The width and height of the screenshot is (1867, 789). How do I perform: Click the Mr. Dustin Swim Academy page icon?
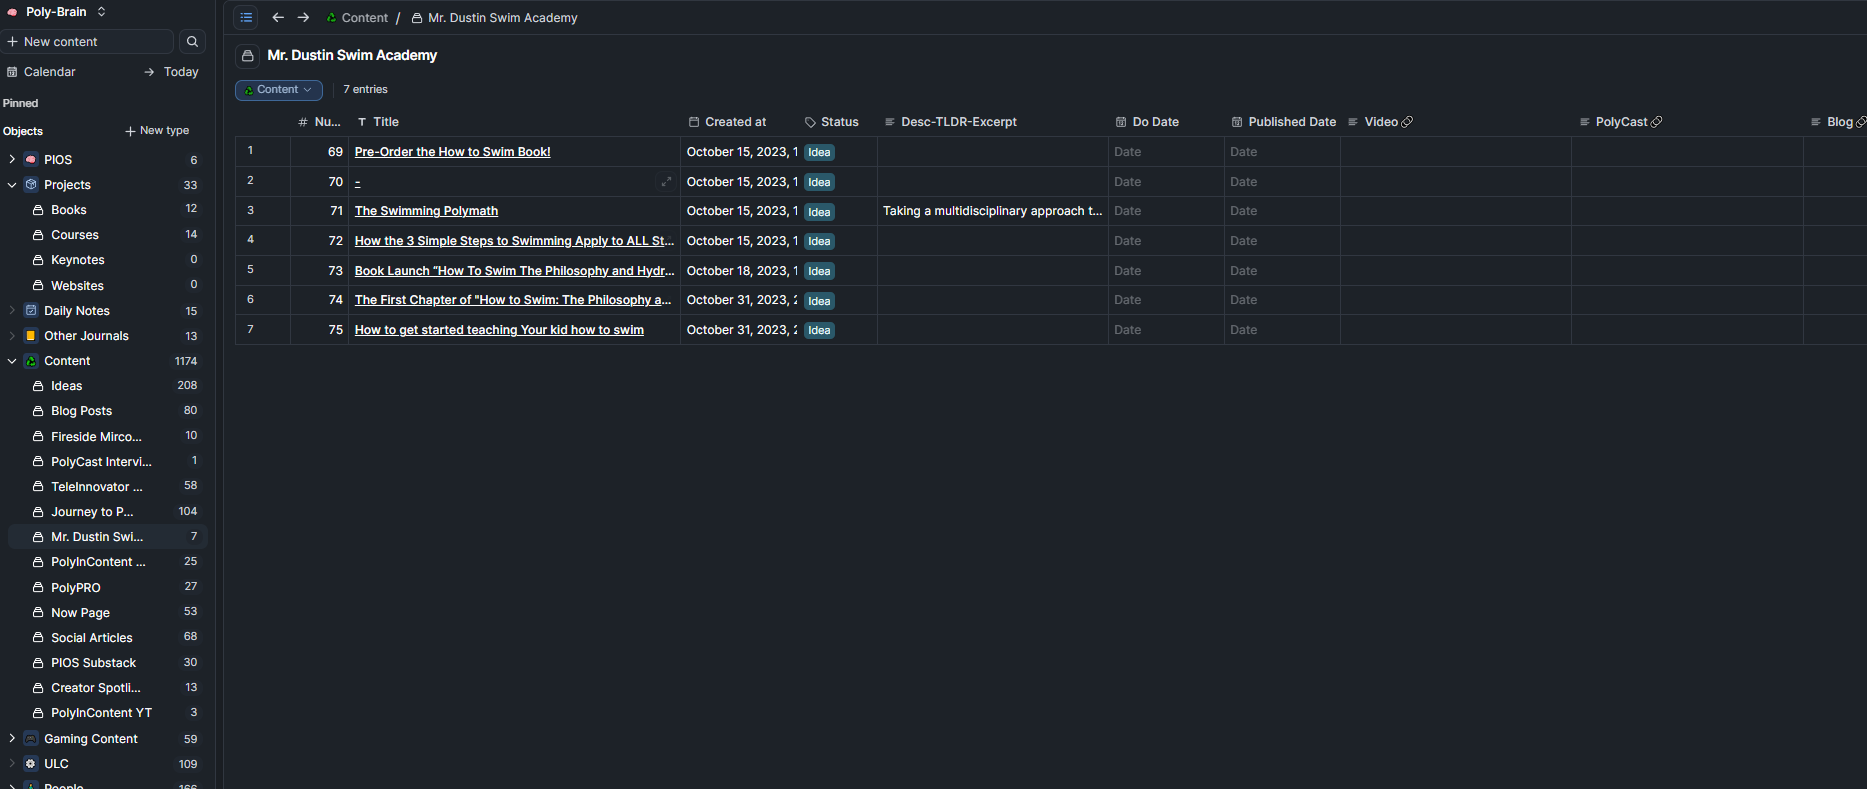(248, 56)
